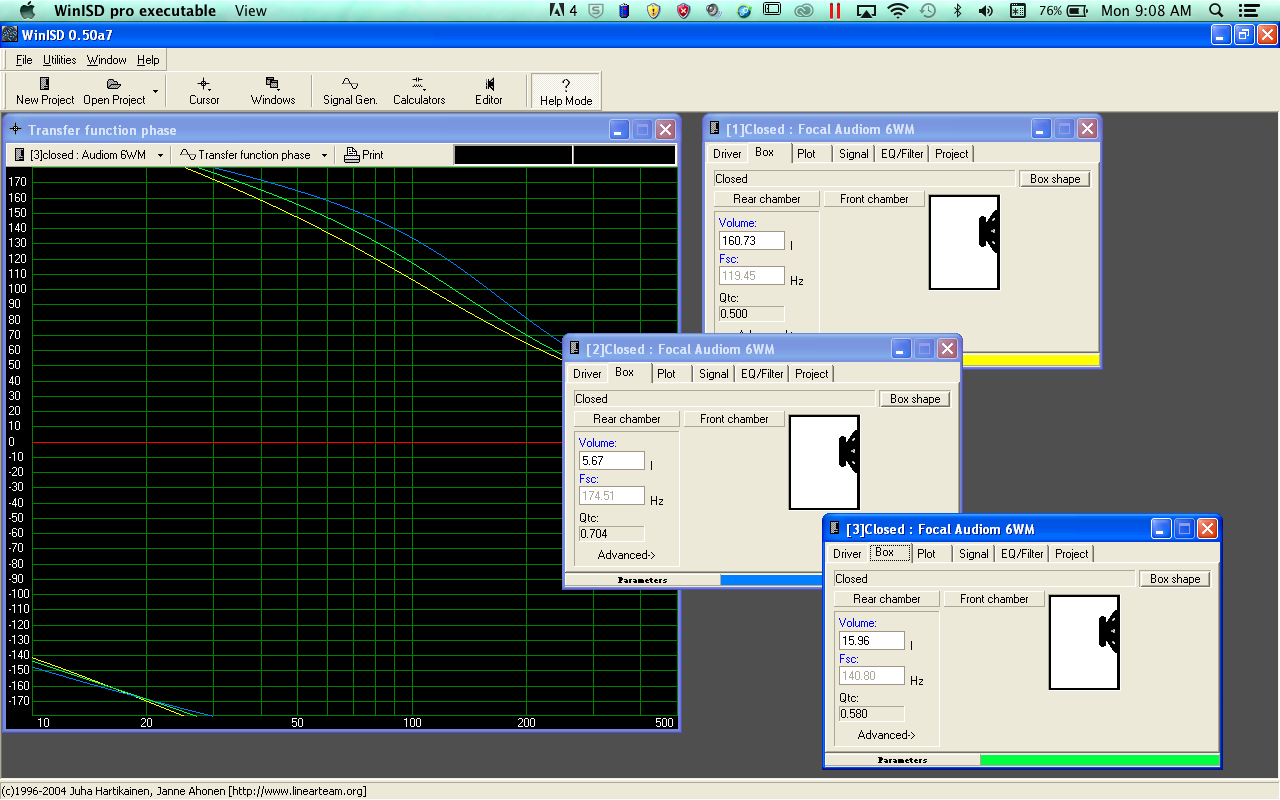1280x800 pixels.
Task: Click Box shape button in project [1] window
Action: pyautogui.click(x=1055, y=179)
